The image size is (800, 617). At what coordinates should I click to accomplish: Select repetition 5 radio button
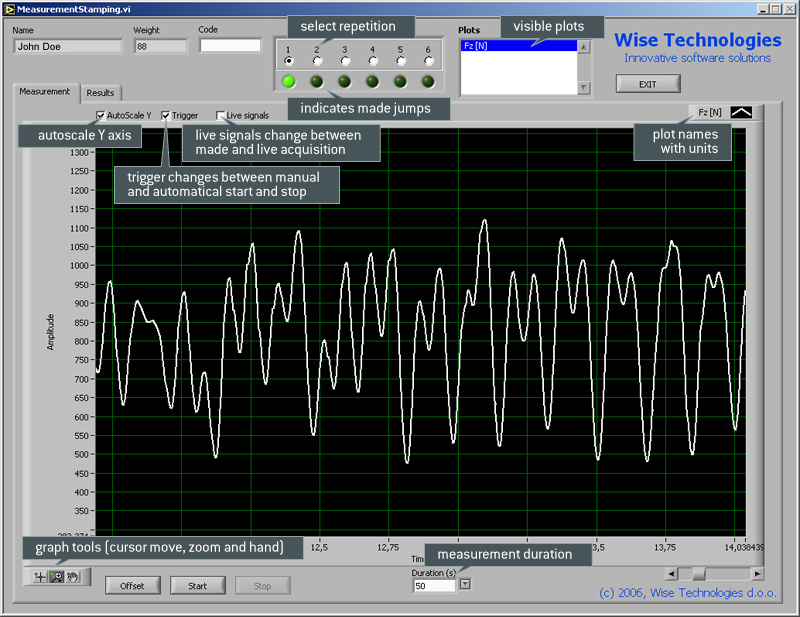(x=401, y=61)
